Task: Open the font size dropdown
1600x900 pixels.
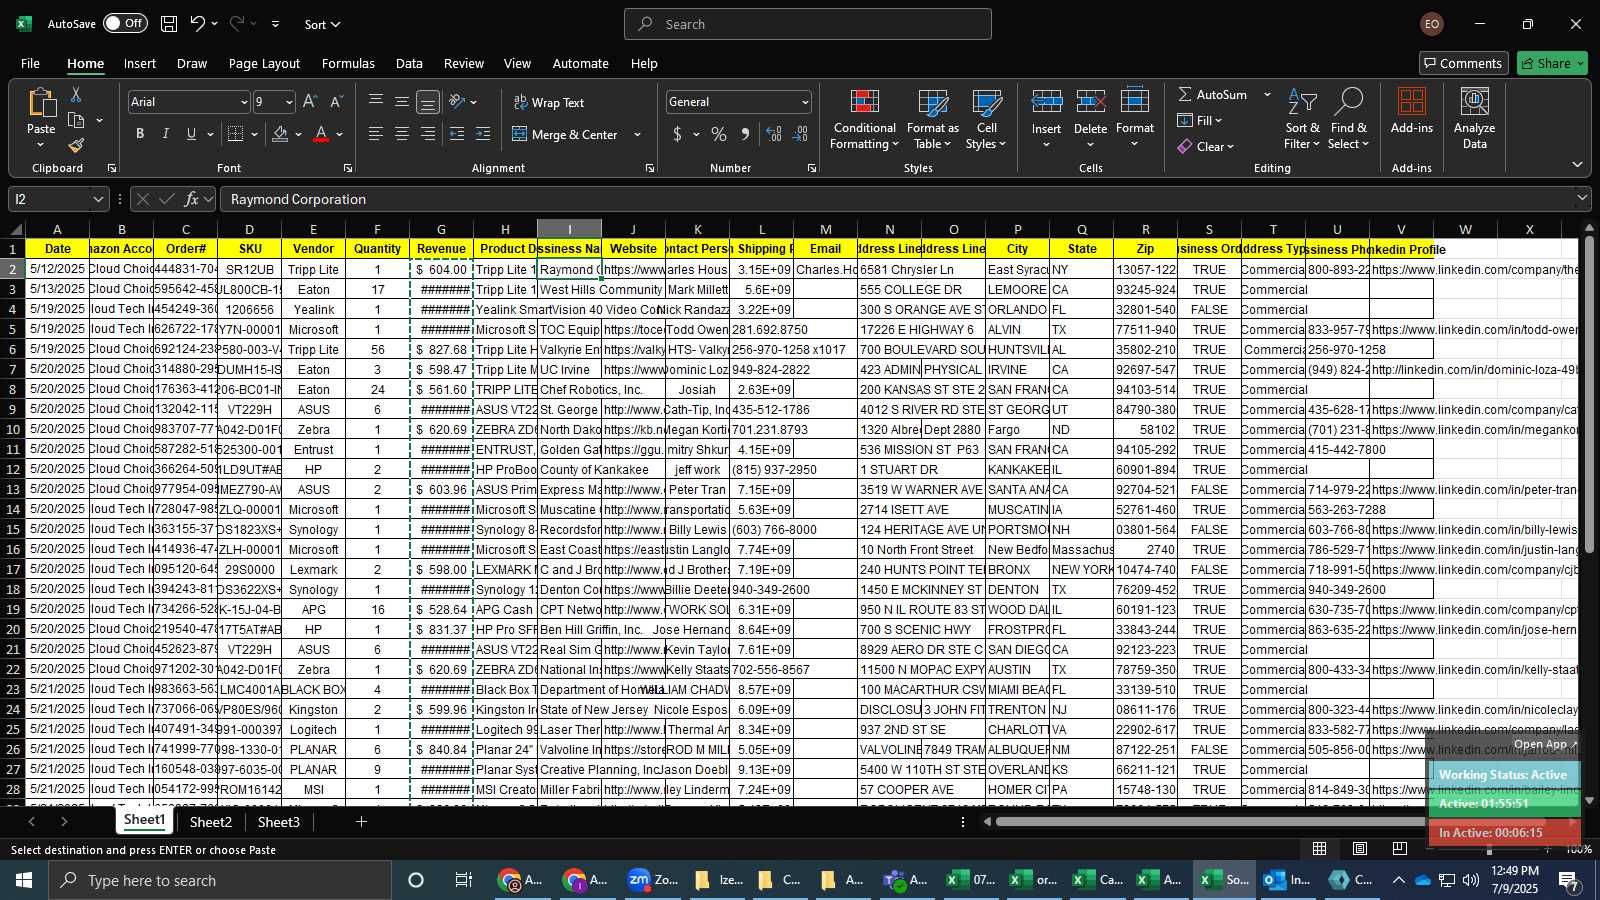Action: pyautogui.click(x=289, y=102)
